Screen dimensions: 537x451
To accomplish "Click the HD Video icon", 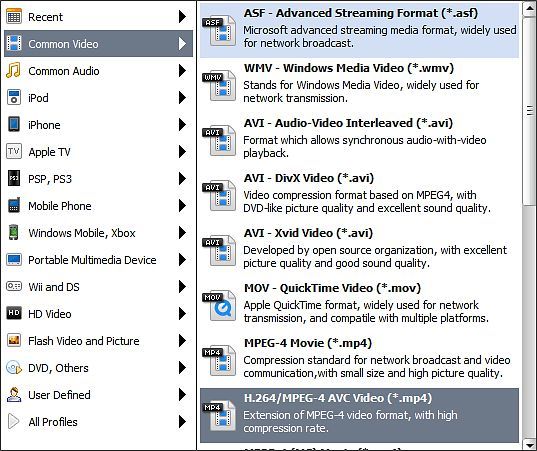I will coord(14,313).
